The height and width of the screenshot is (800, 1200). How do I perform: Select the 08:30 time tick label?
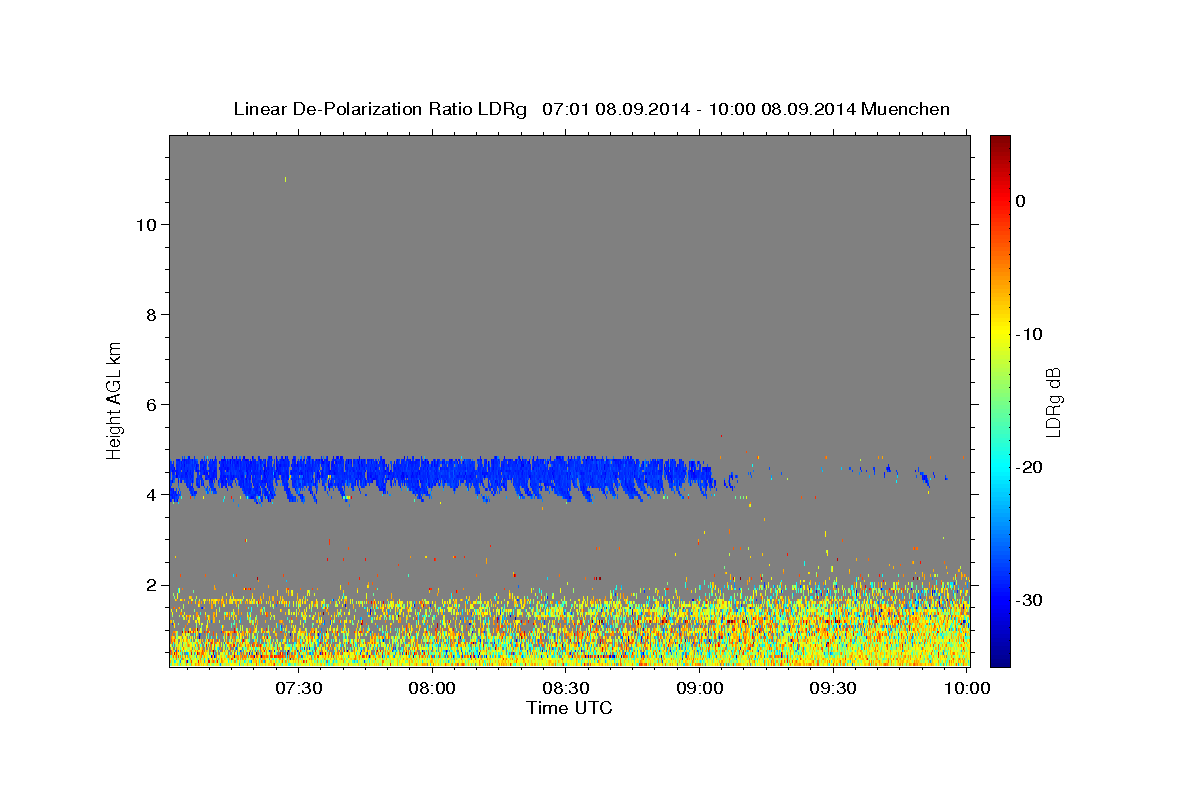[x=566, y=688]
